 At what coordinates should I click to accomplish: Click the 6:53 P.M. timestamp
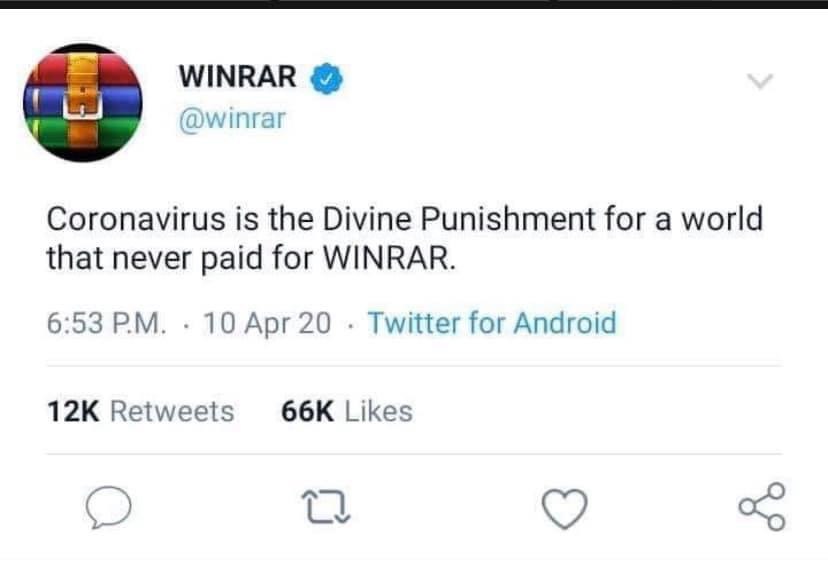pos(106,323)
